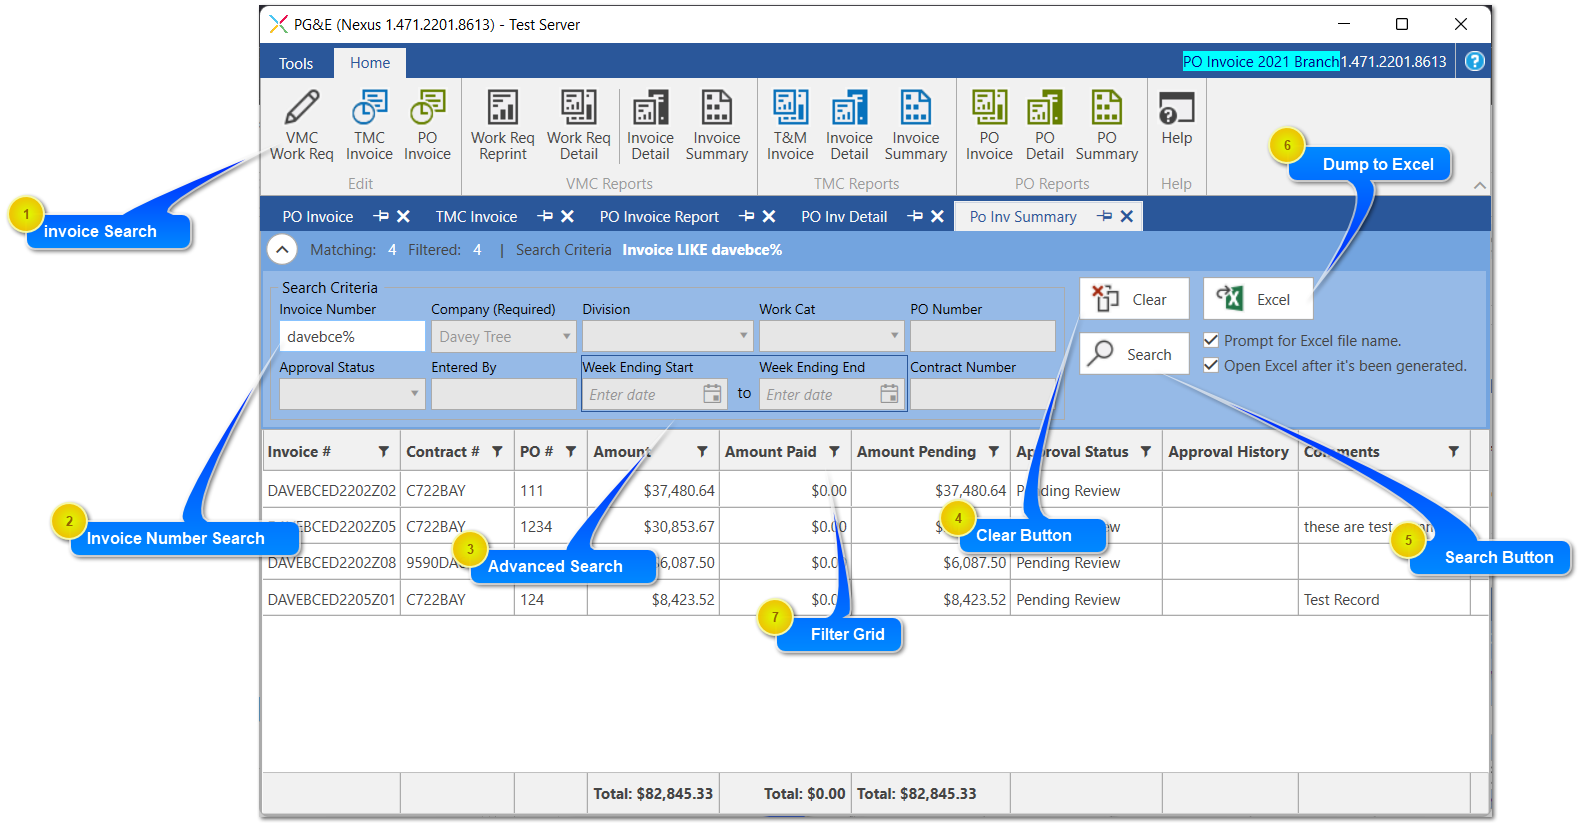The width and height of the screenshot is (1583, 826).
Task: Switch to the PO Inv Detail tab
Action: click(x=844, y=216)
